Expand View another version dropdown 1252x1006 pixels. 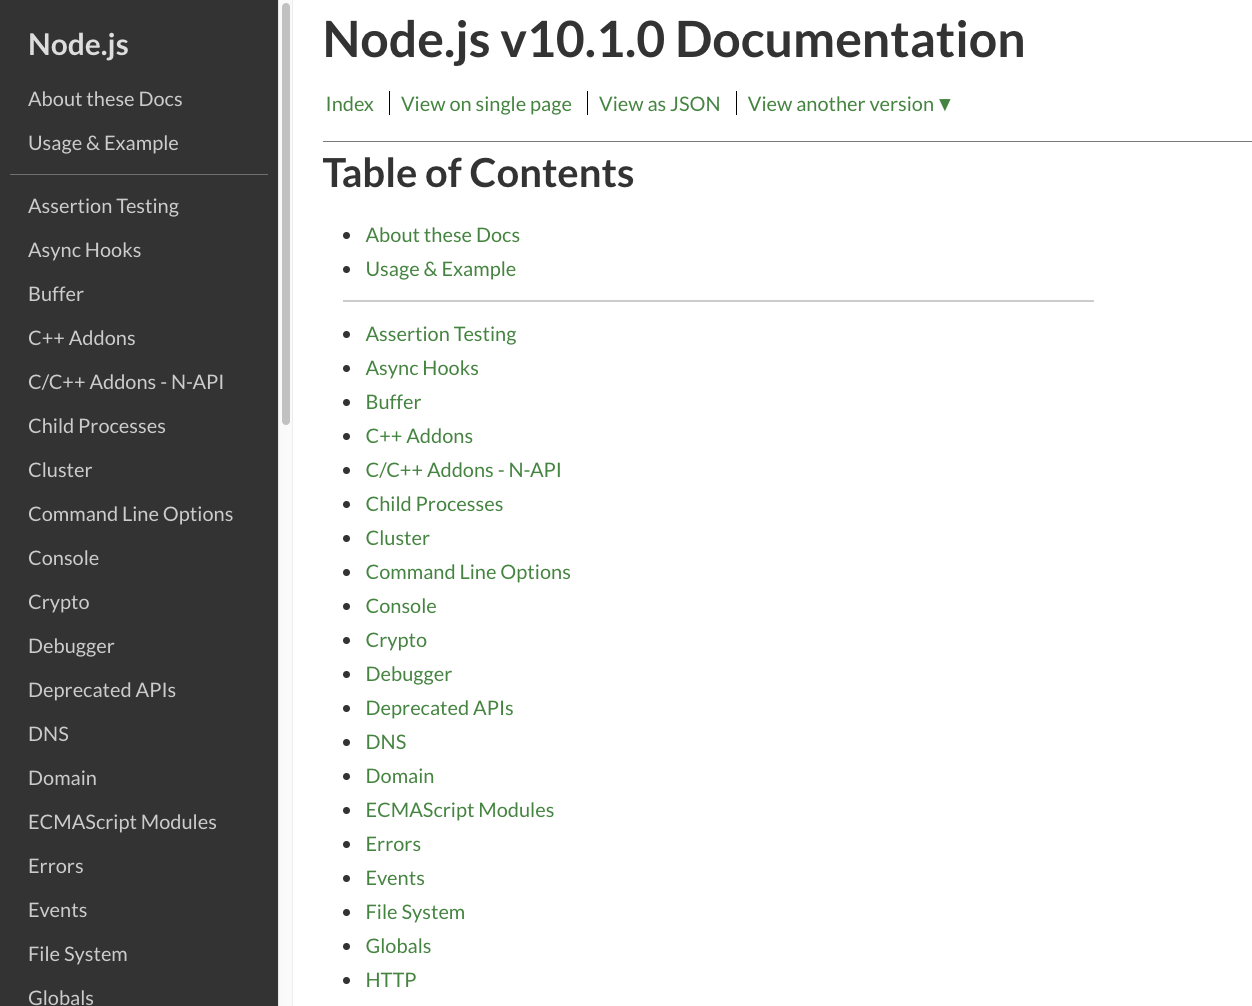pos(849,104)
